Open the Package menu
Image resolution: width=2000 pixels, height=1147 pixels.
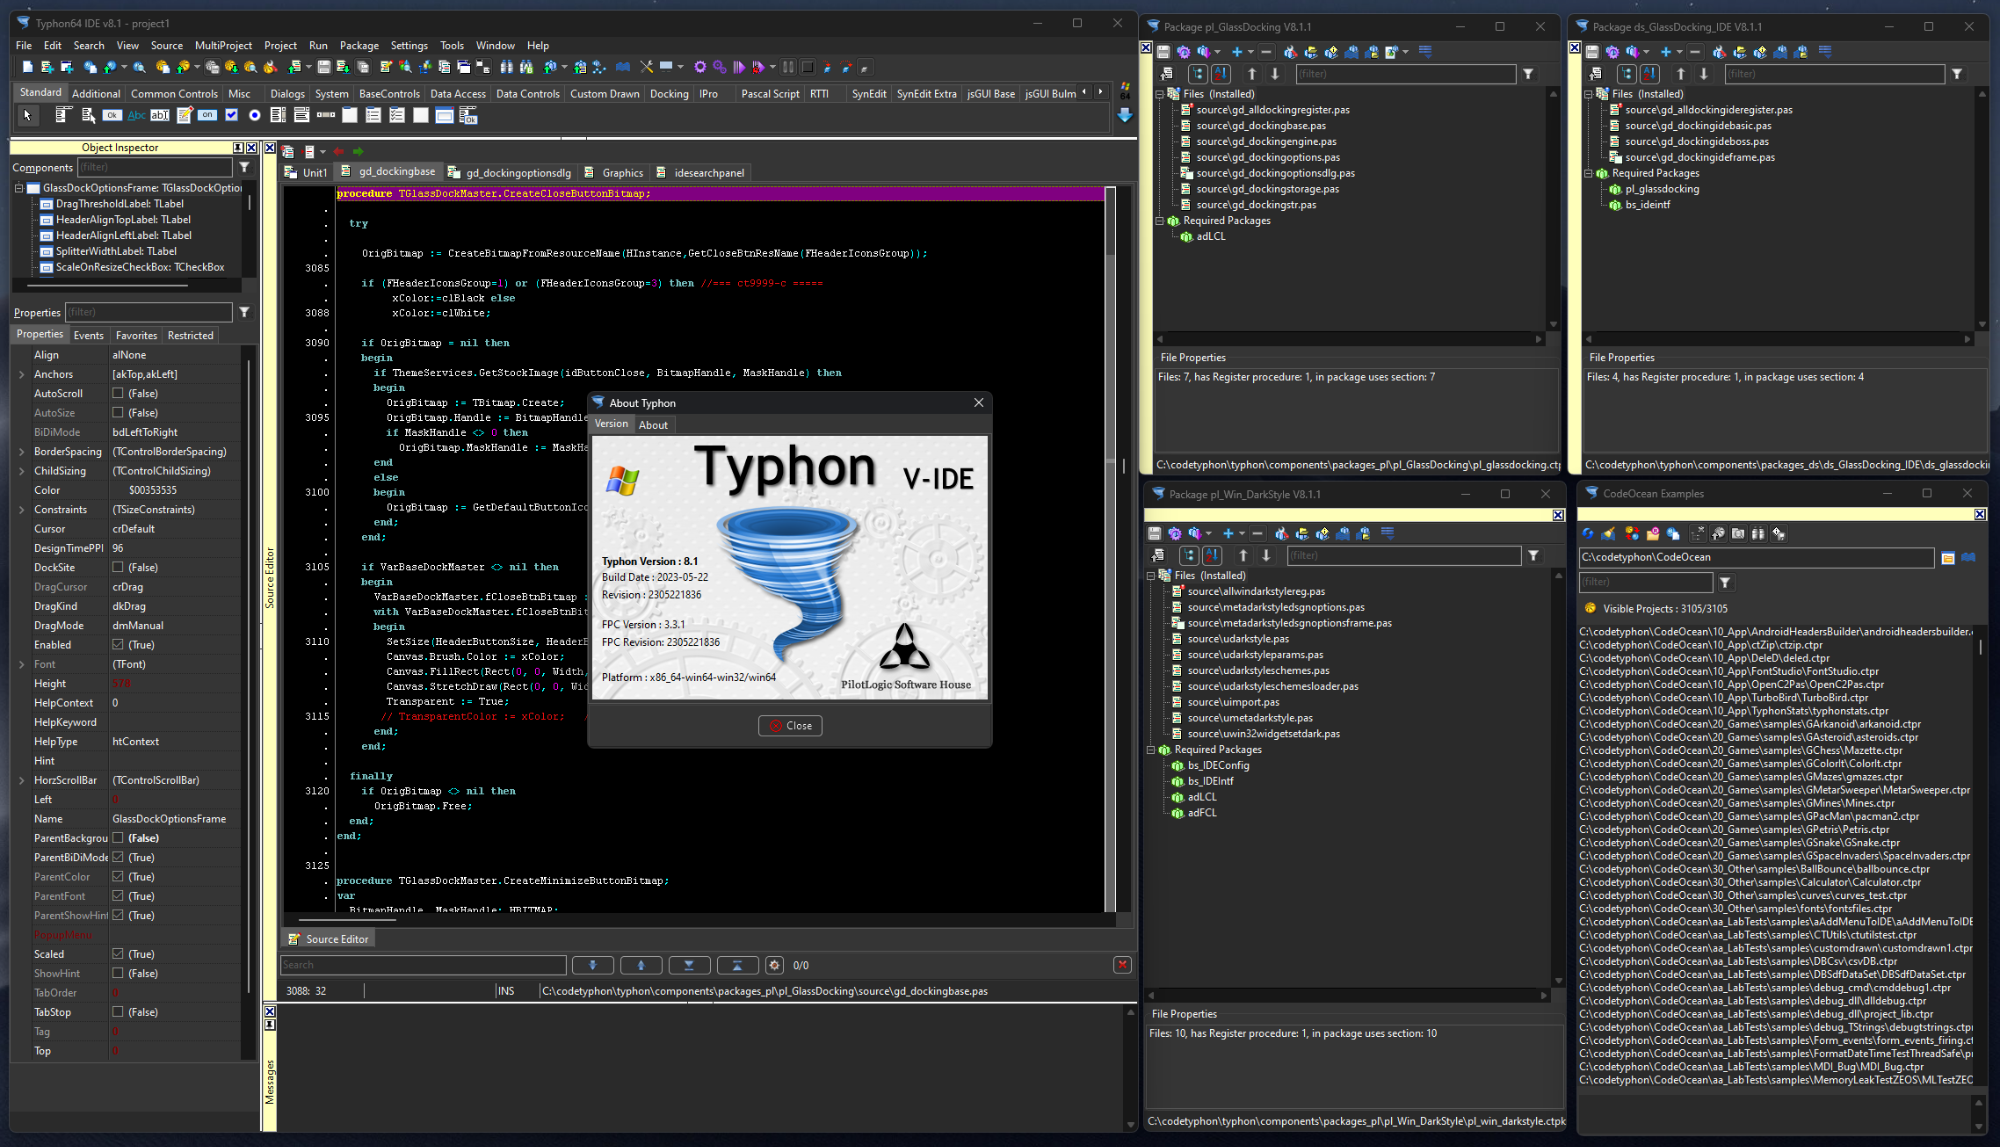click(x=359, y=46)
